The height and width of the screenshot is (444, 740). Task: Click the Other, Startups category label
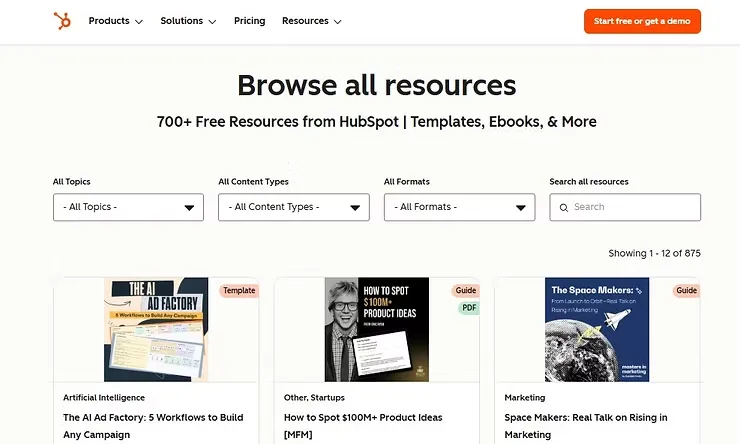[x=314, y=398]
